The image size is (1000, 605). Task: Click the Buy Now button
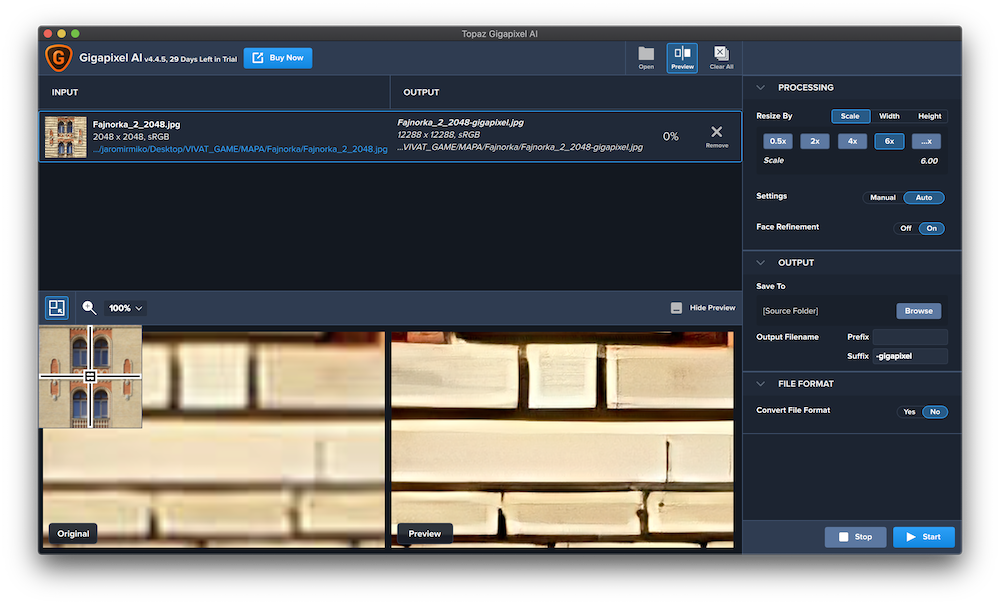[x=278, y=58]
